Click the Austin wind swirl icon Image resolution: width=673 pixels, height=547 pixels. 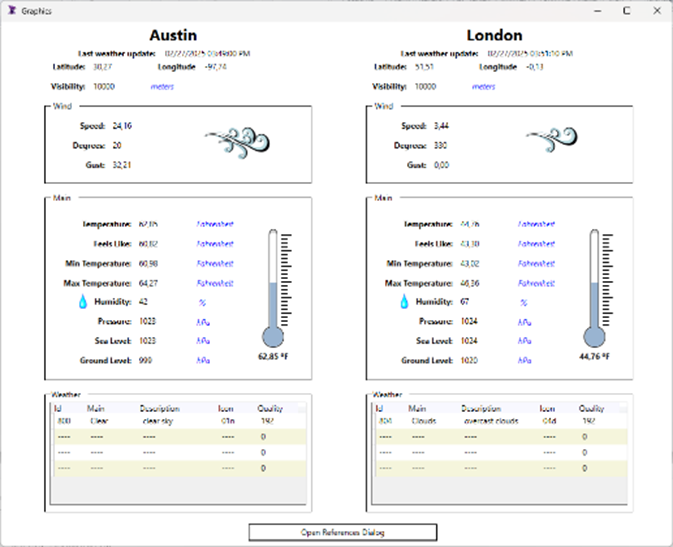239,143
